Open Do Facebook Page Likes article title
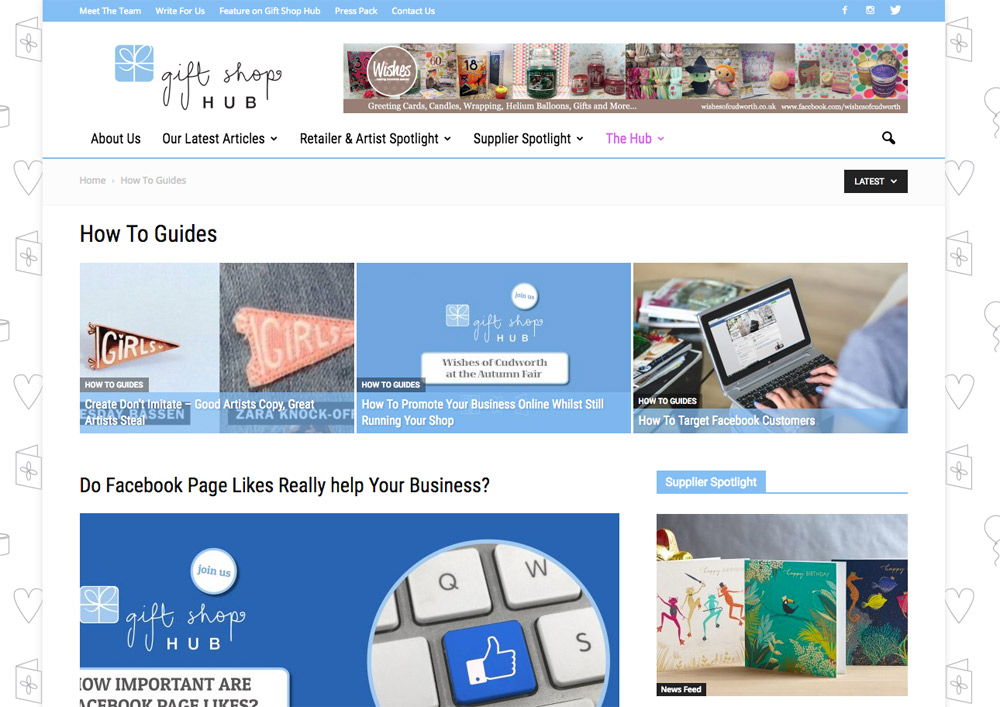 click(284, 485)
